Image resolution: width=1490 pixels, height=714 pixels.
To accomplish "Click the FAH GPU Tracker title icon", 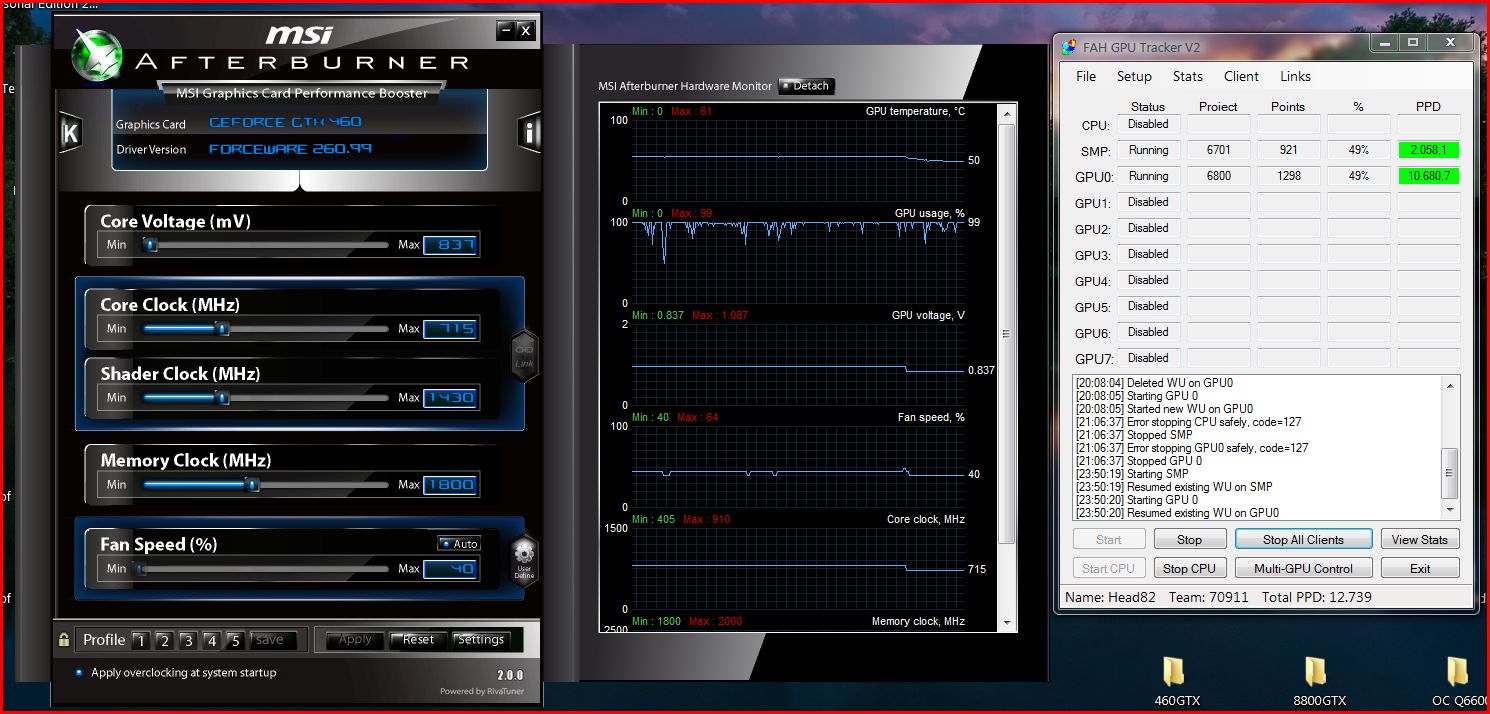I will (1067, 46).
